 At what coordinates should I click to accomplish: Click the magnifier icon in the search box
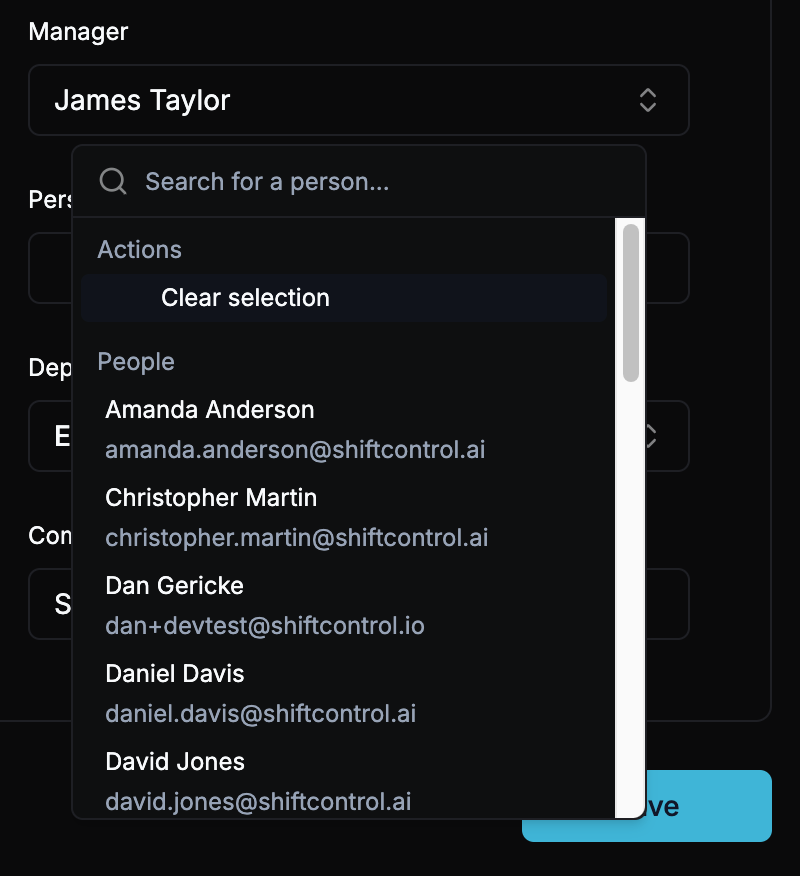114,181
